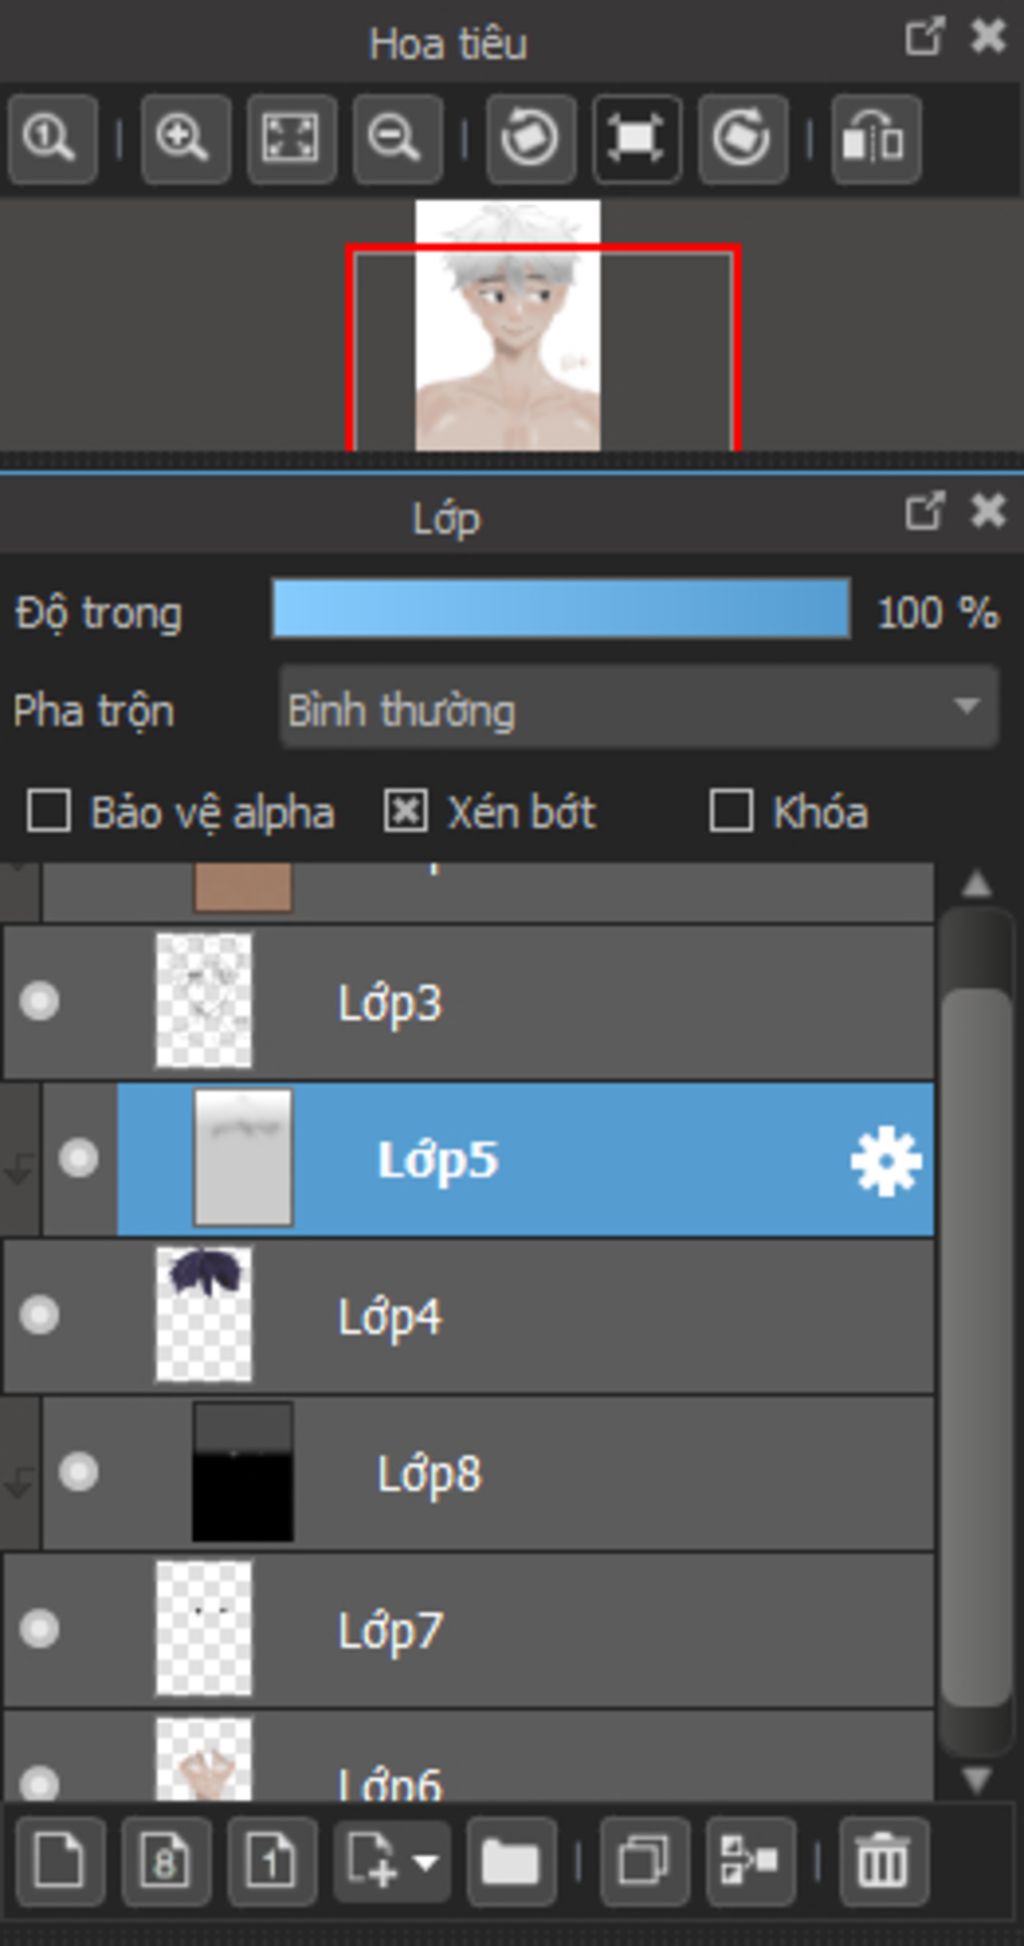Viewport: 1024px width, 1946px height.
Task: Click the Độ trong opacity slider
Action: pos(560,608)
